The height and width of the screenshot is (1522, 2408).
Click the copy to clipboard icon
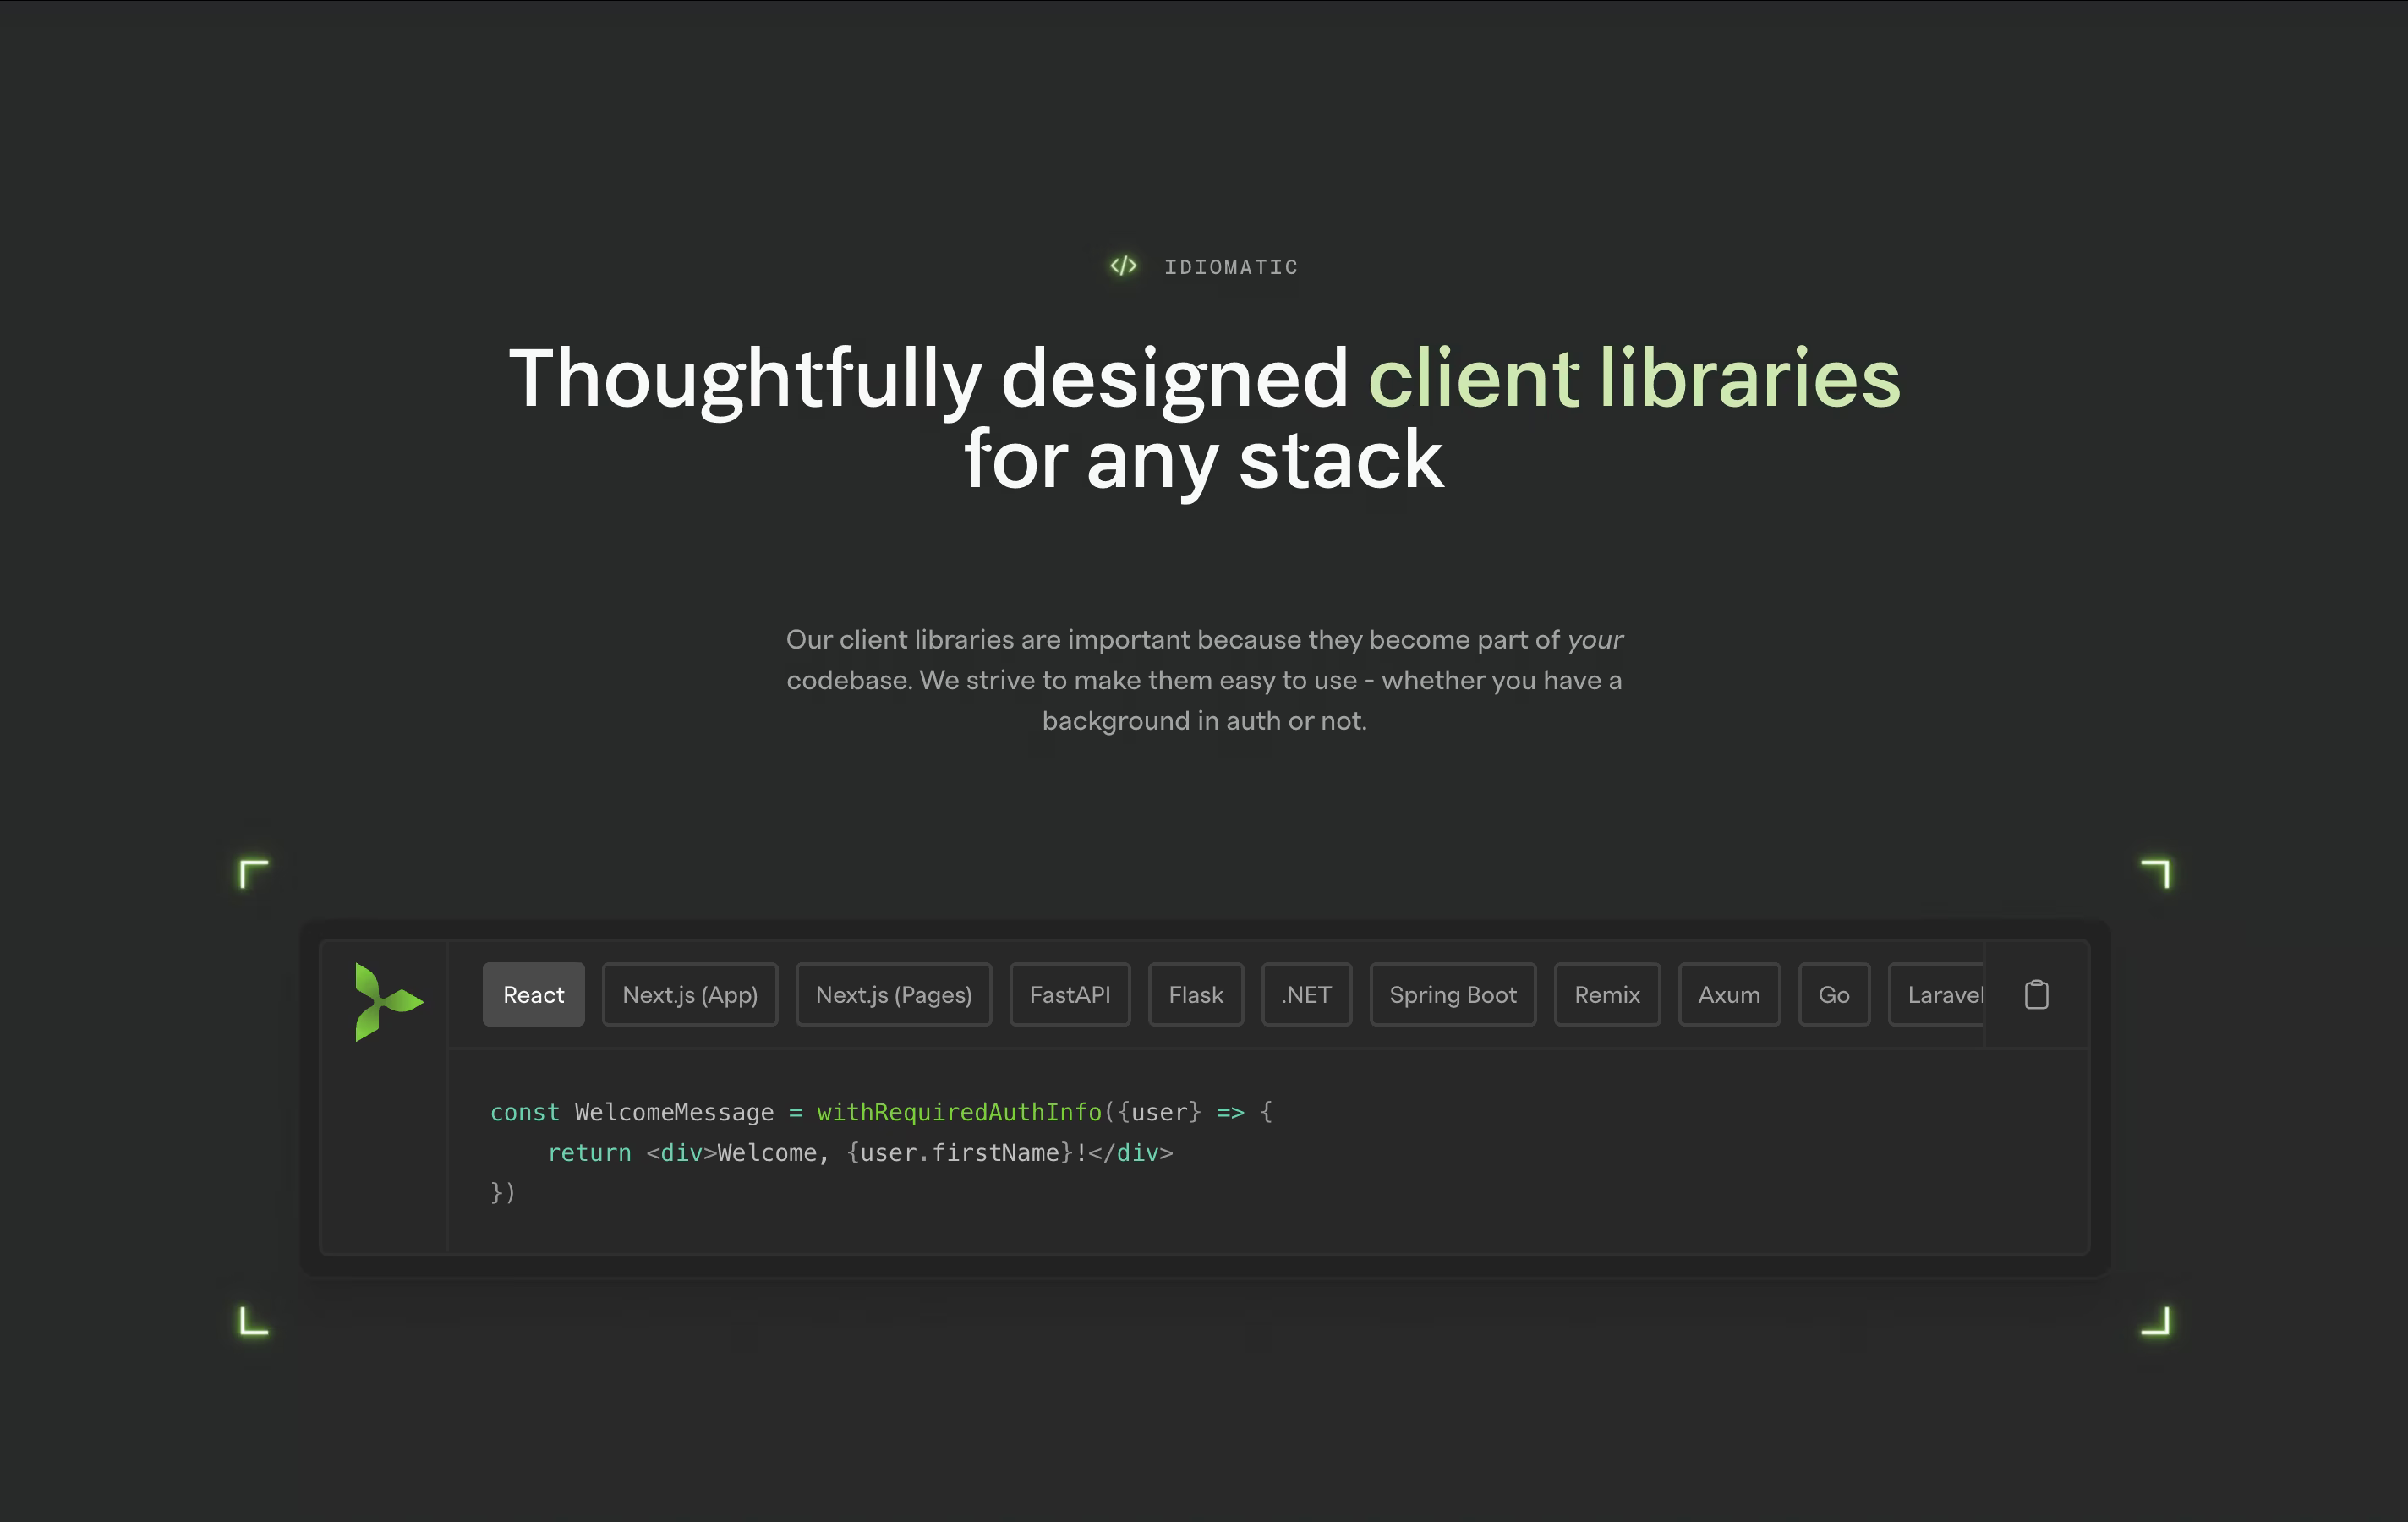pyautogui.click(x=2036, y=994)
